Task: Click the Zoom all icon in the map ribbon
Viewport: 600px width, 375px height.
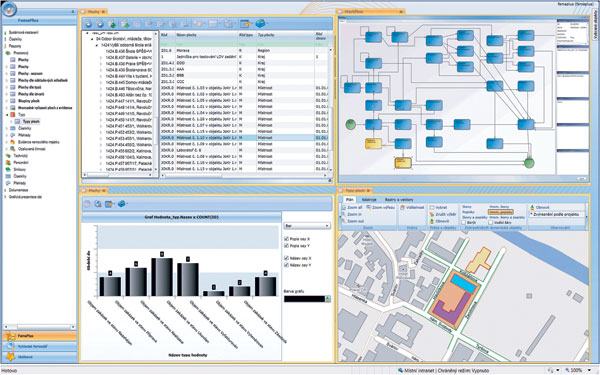Action: click(x=344, y=208)
